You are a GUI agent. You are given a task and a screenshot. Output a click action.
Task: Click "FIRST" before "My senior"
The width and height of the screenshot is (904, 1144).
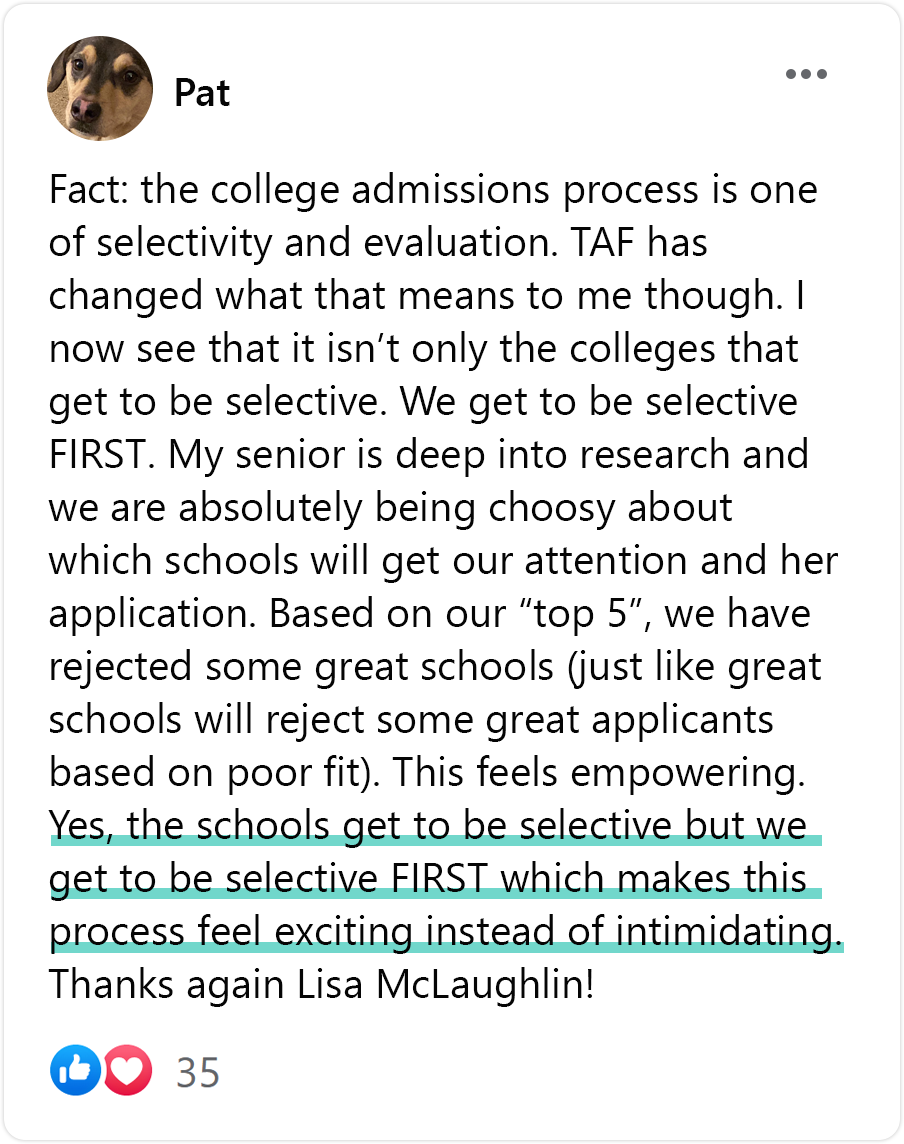pos(101,455)
